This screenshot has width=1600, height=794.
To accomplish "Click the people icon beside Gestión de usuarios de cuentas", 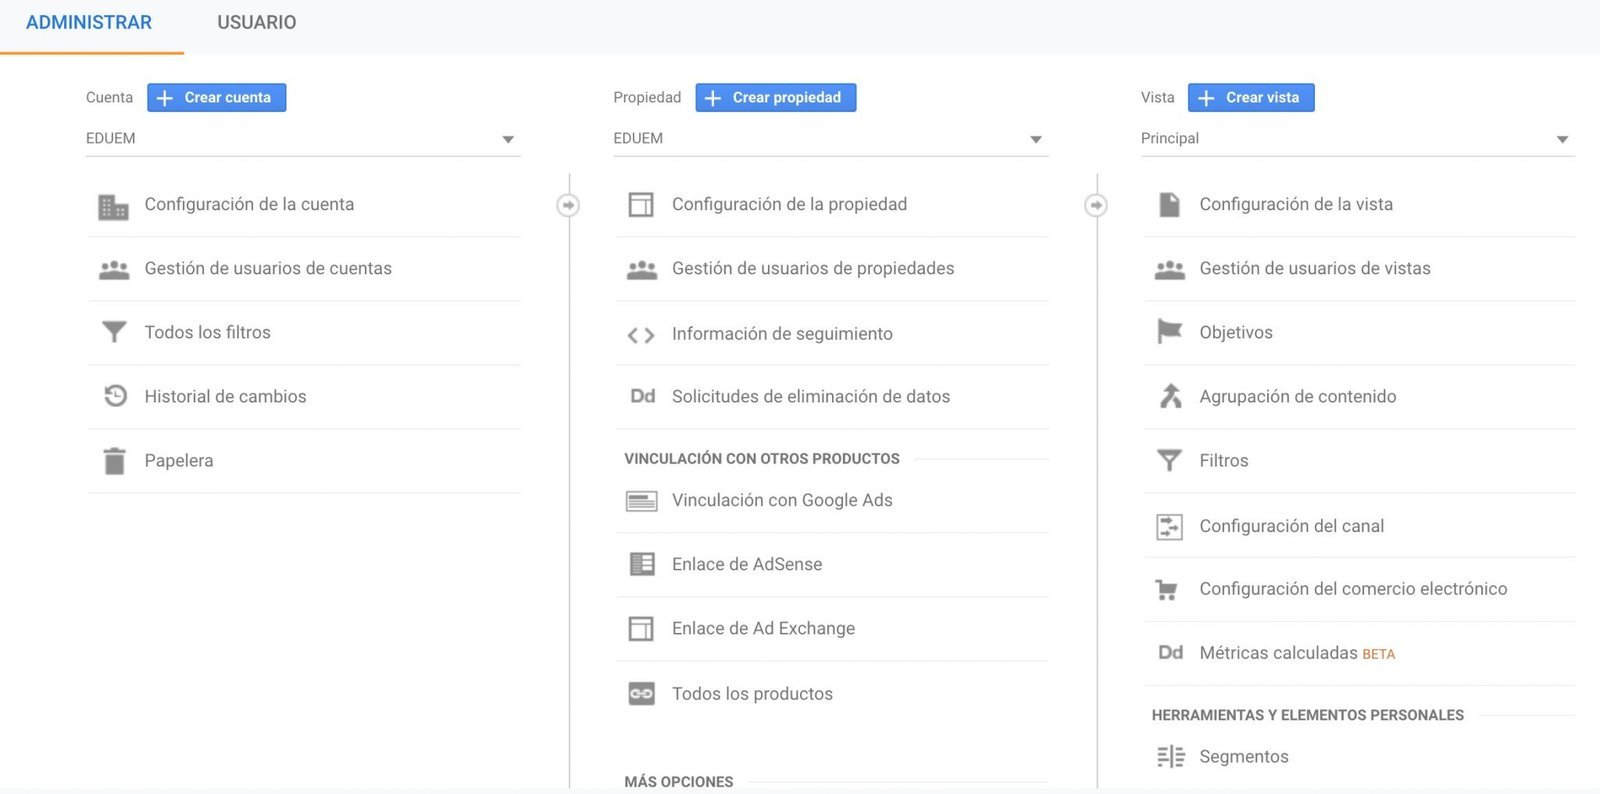I will tap(114, 270).
